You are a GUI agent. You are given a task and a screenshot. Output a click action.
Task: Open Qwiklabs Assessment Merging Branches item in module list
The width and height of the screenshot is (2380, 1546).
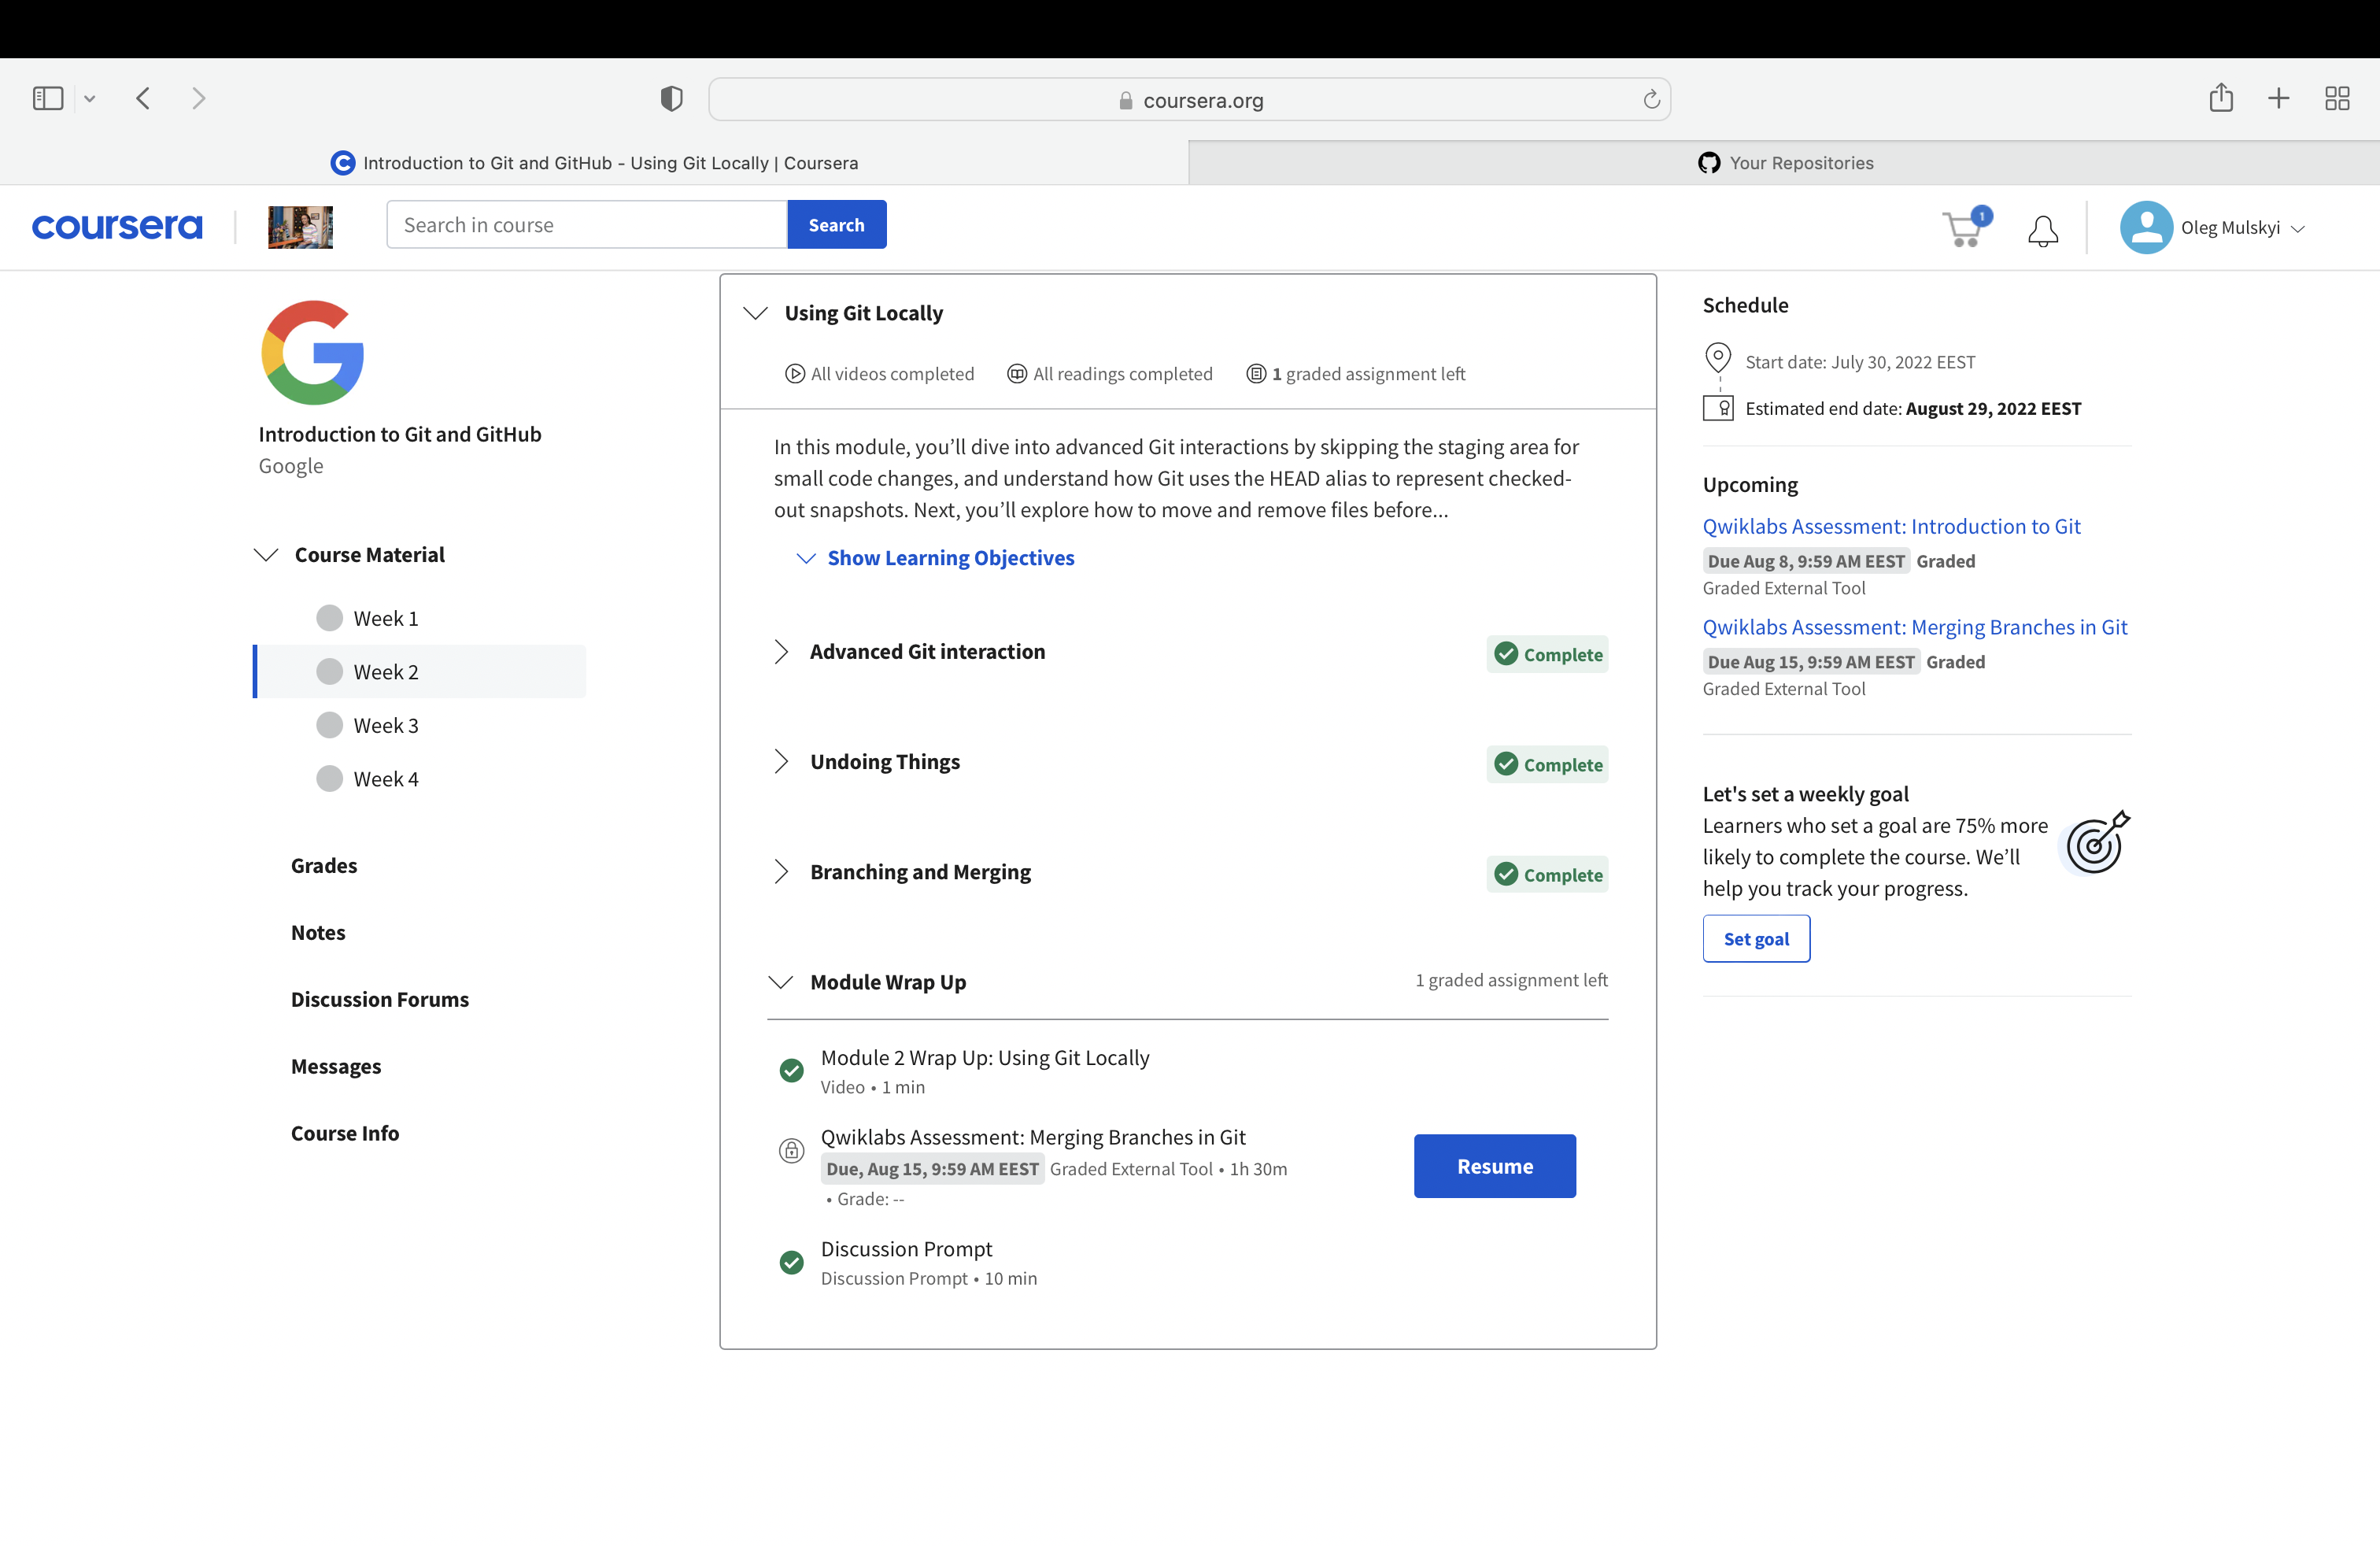pyautogui.click(x=1032, y=1137)
